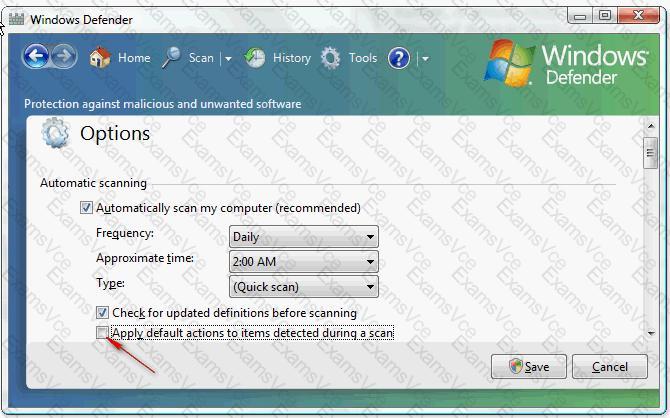The height and width of the screenshot is (418, 670).
Task: Maximize the Windows Defender window
Action: 605,16
